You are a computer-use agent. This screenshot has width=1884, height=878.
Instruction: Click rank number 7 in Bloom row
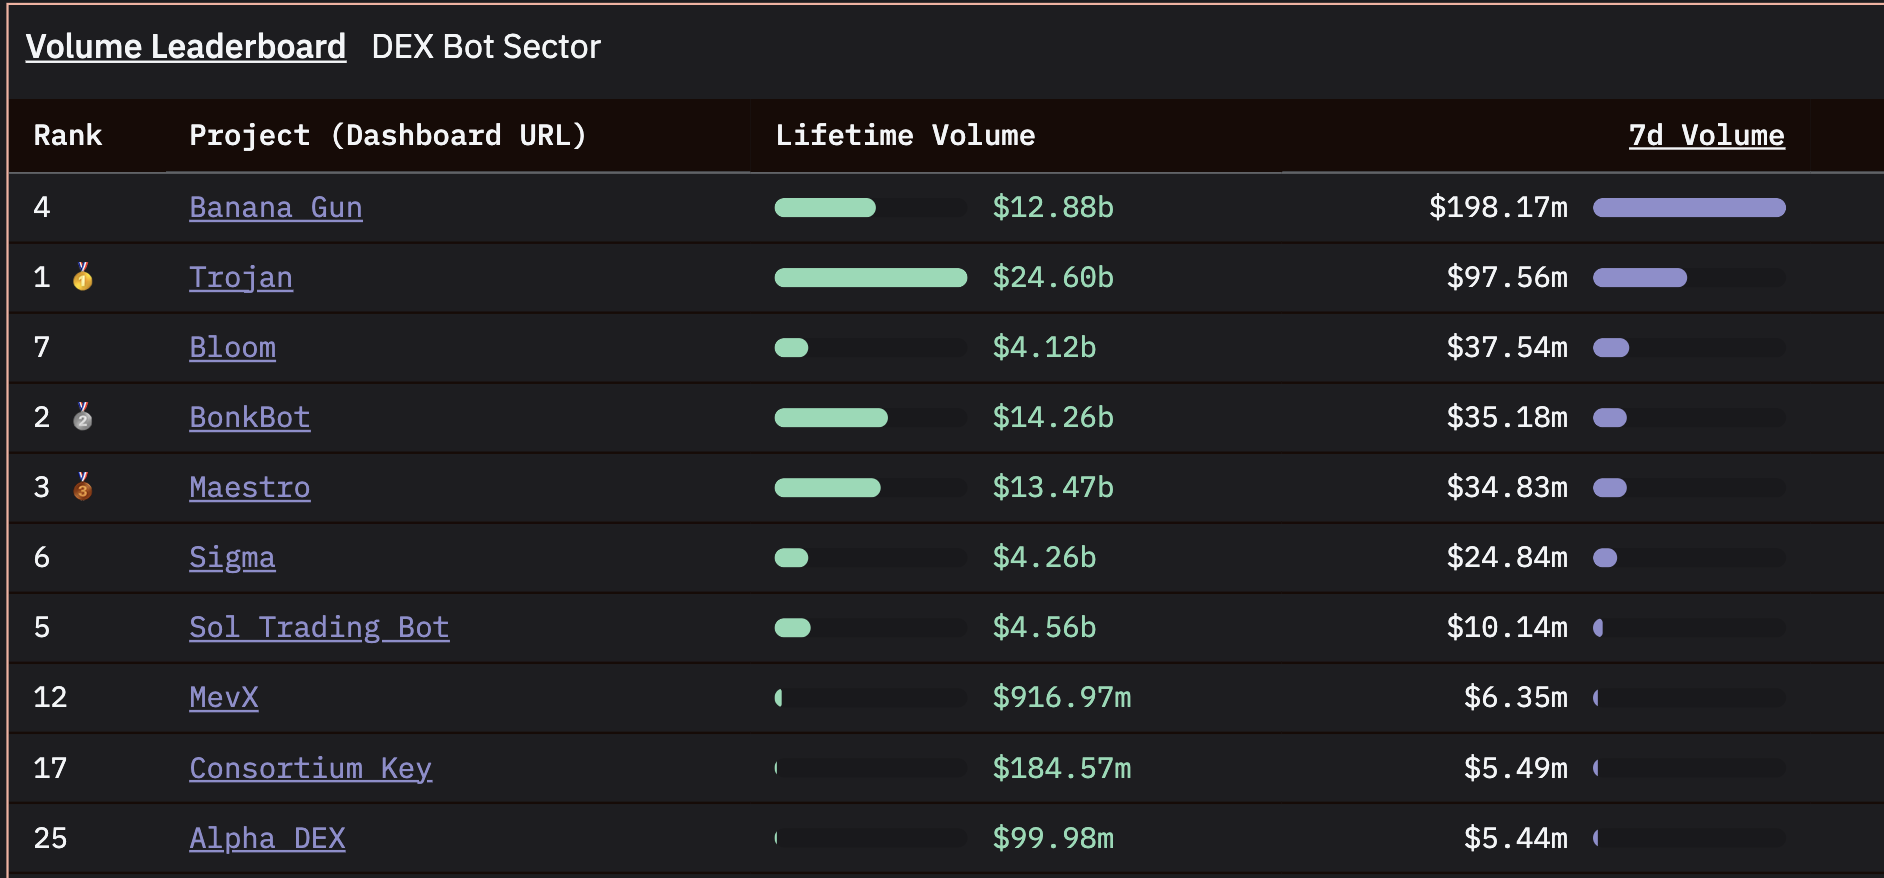(x=42, y=347)
